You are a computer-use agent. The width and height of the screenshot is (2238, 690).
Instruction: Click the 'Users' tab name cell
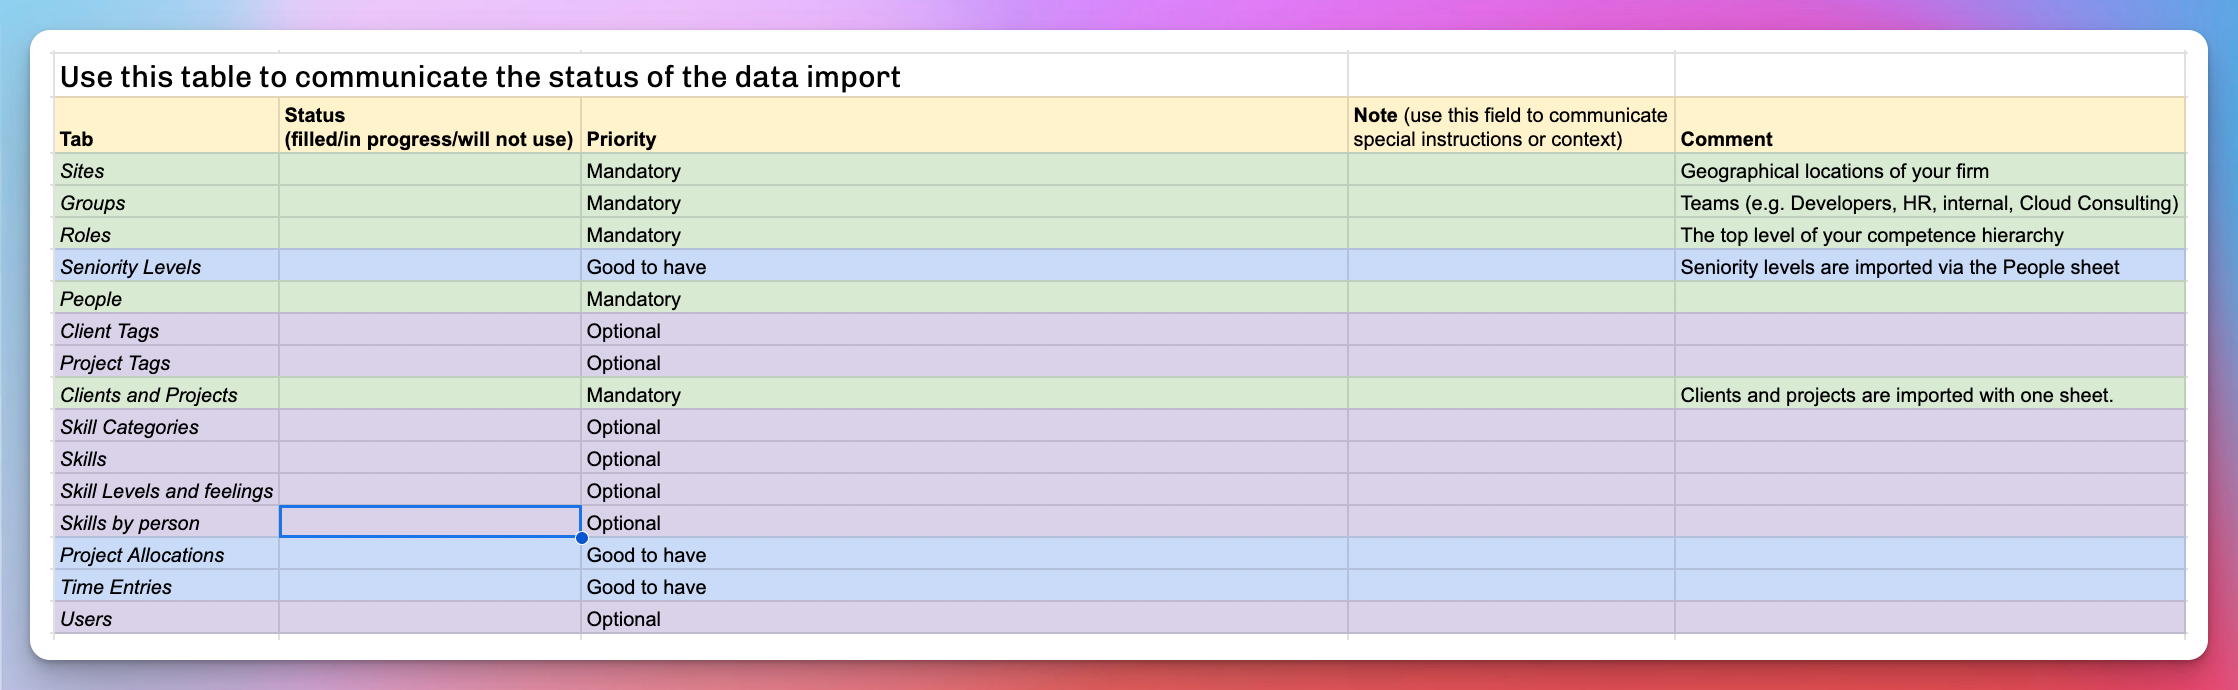point(166,618)
